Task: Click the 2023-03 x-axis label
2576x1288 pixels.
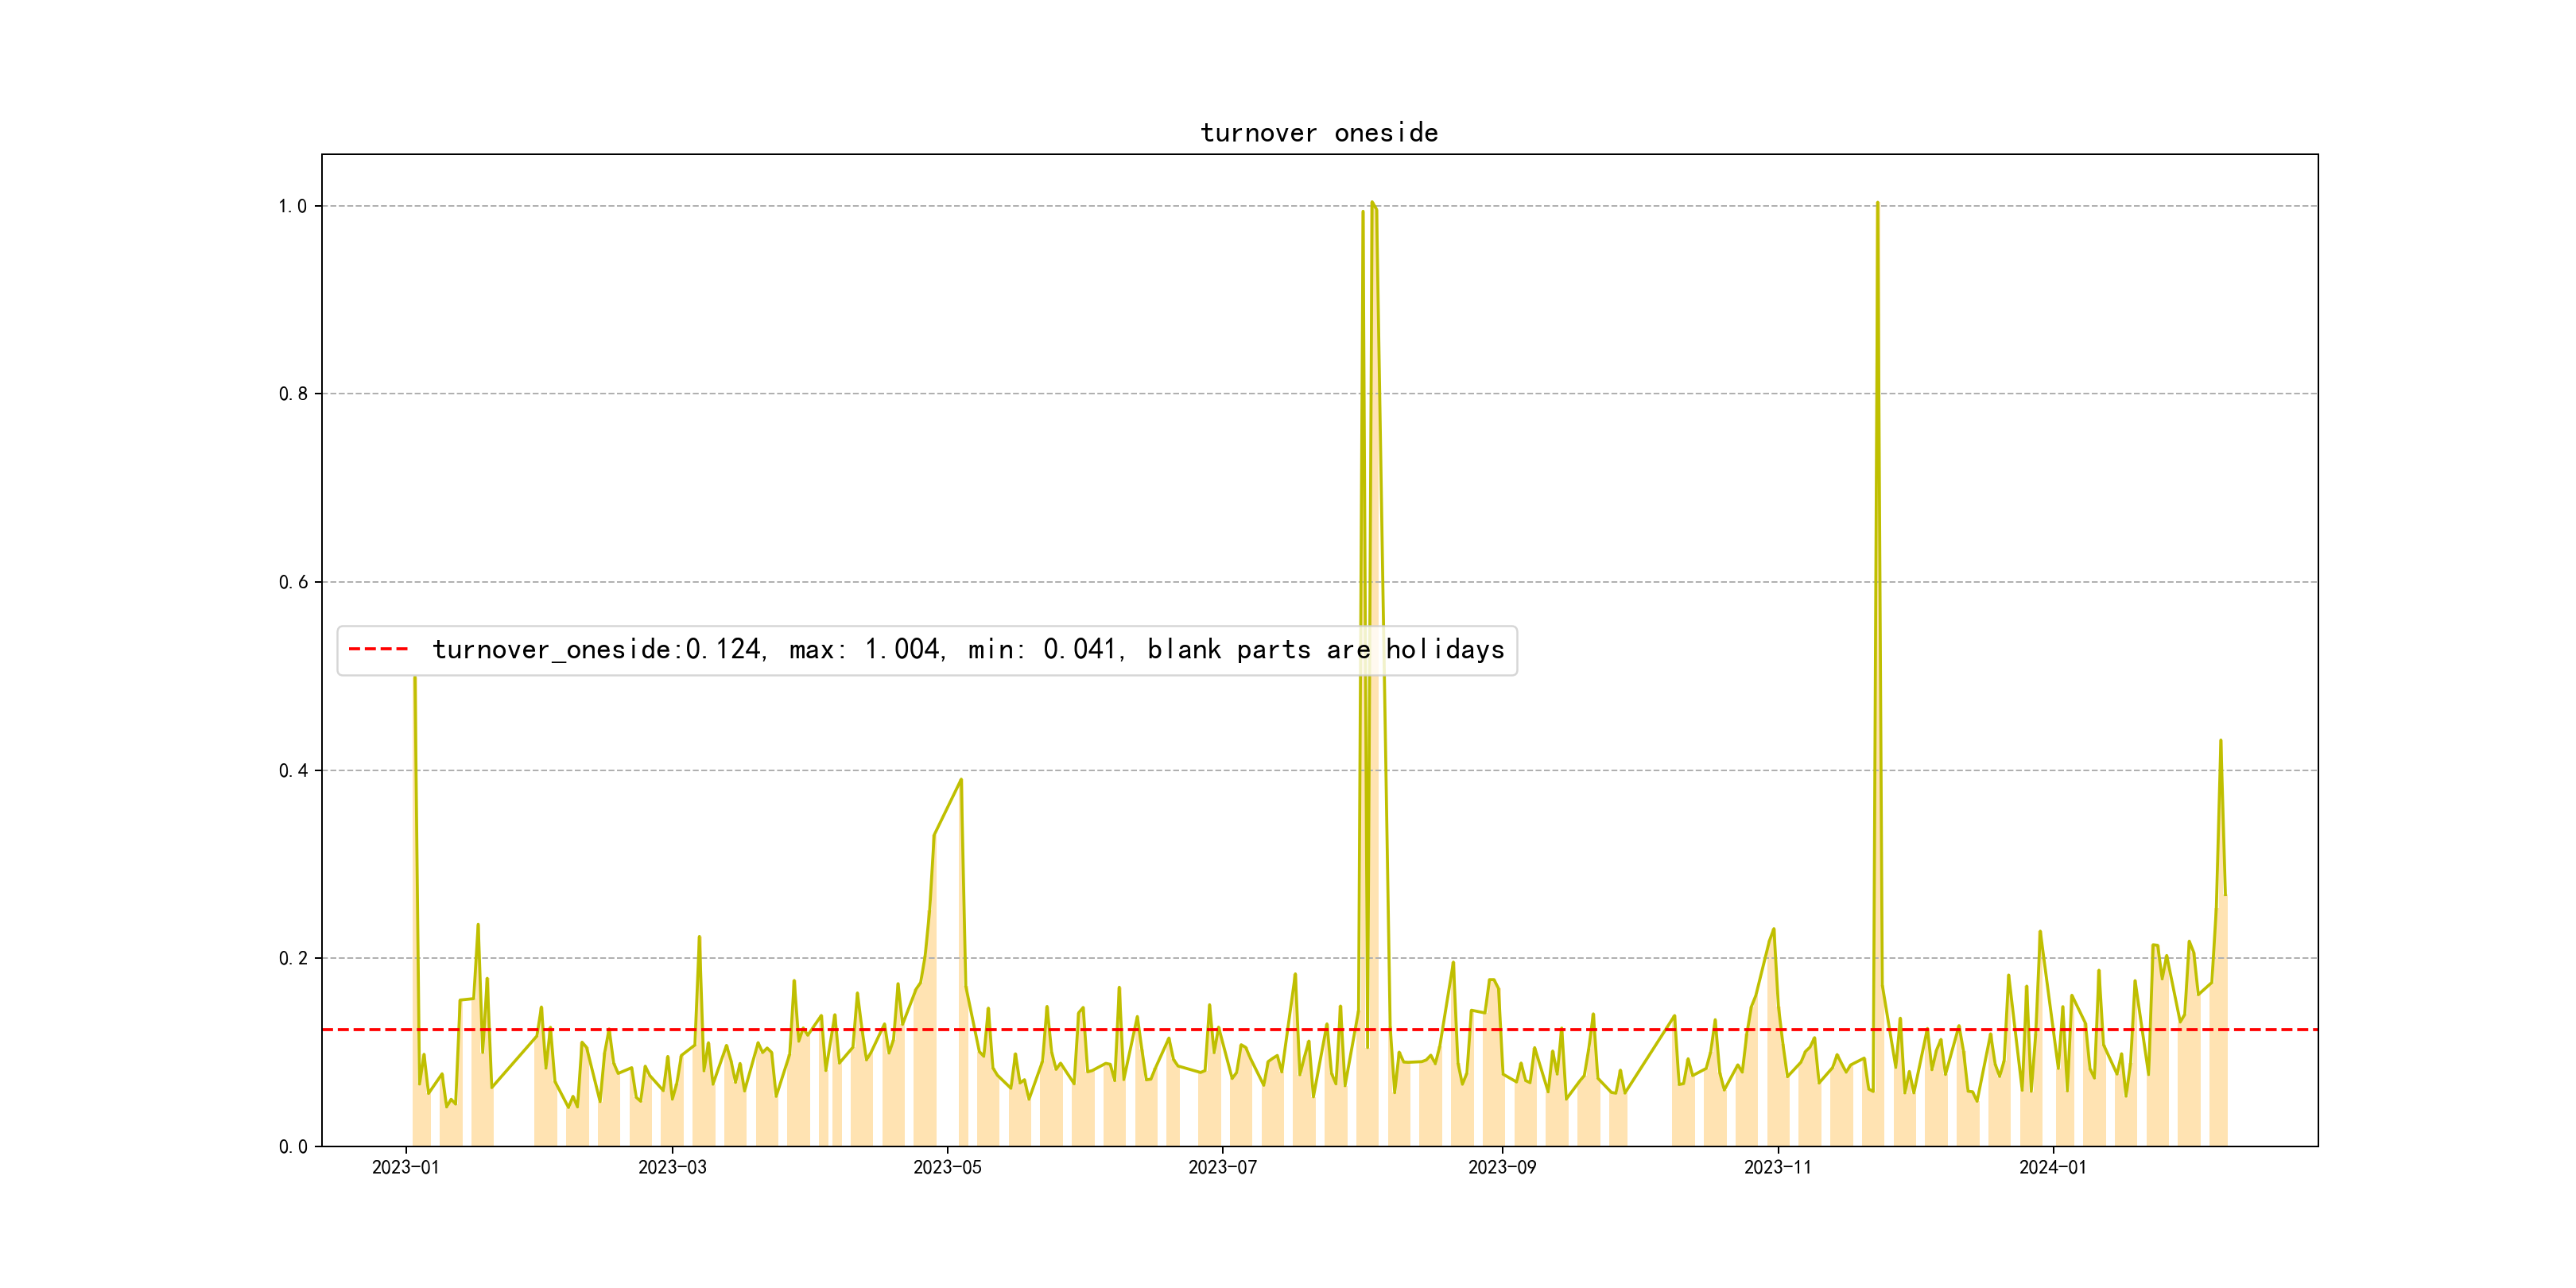Action: point(672,1167)
